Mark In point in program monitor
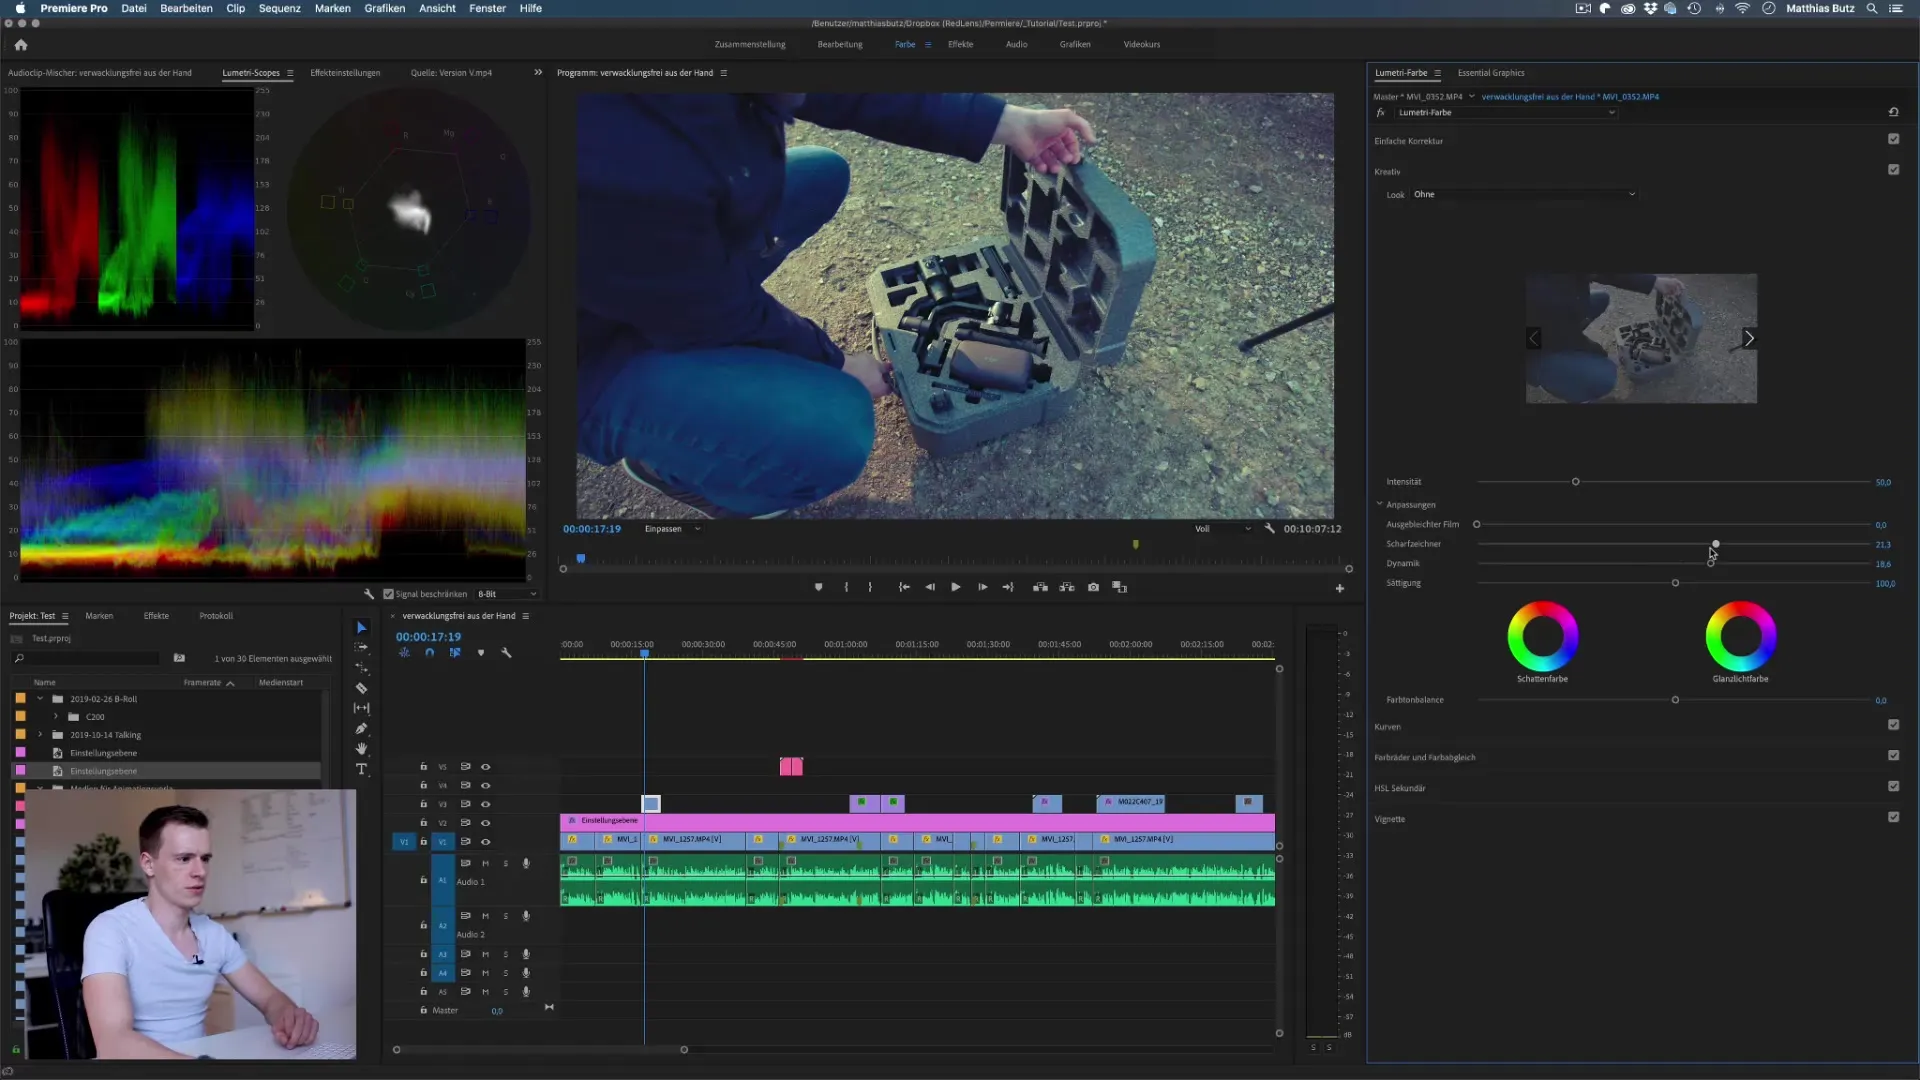Screen dimensions: 1920x1080 point(846,587)
